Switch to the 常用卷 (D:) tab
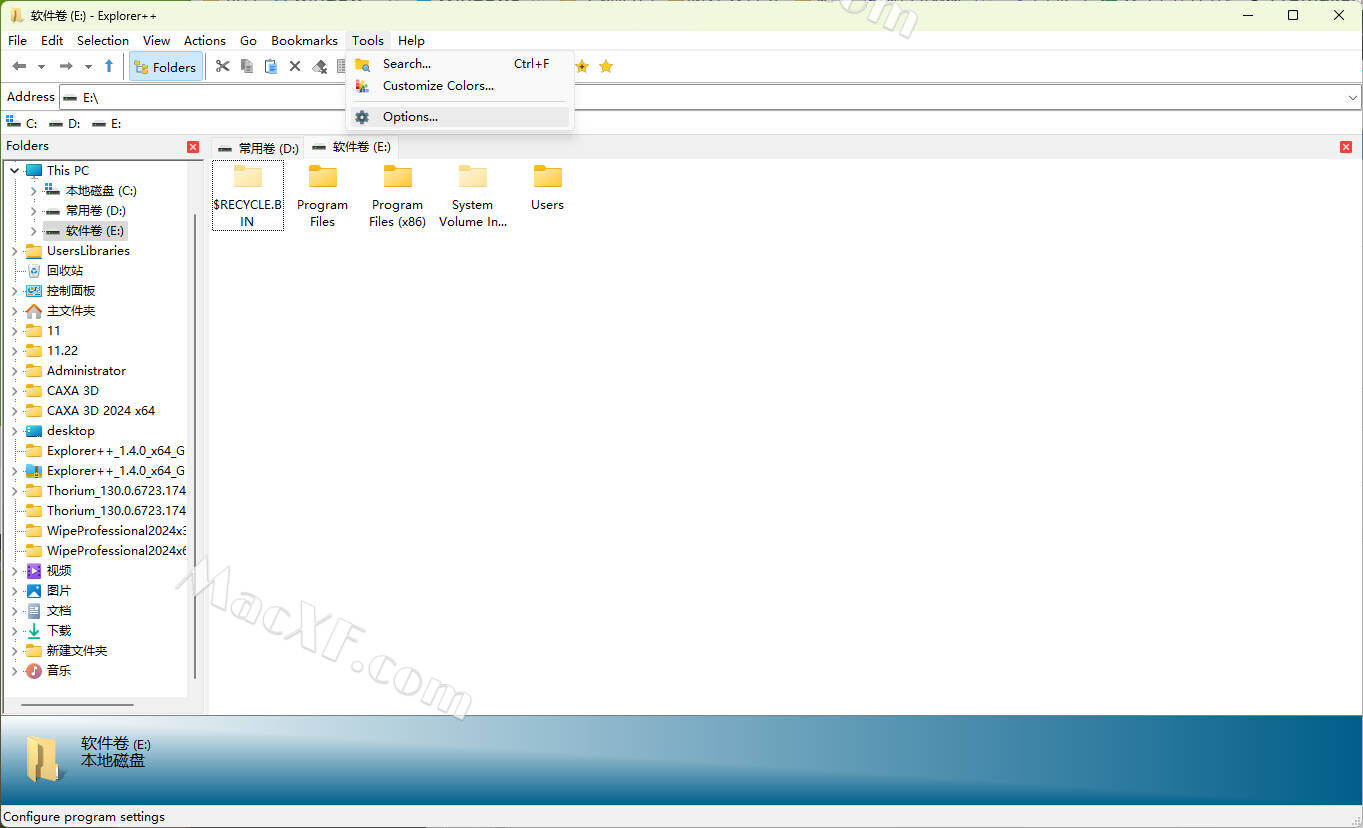 [259, 148]
